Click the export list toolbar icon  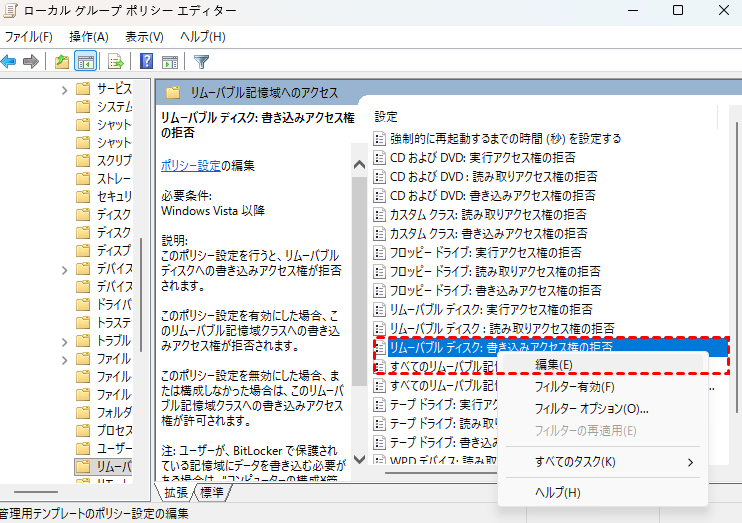[116, 62]
